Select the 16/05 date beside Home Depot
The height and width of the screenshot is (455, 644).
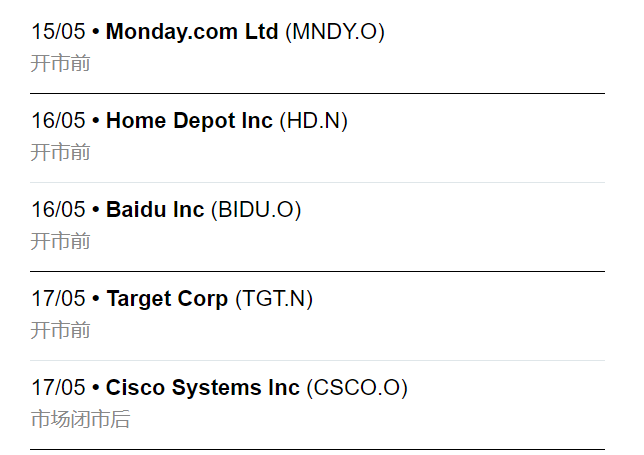pos(58,121)
